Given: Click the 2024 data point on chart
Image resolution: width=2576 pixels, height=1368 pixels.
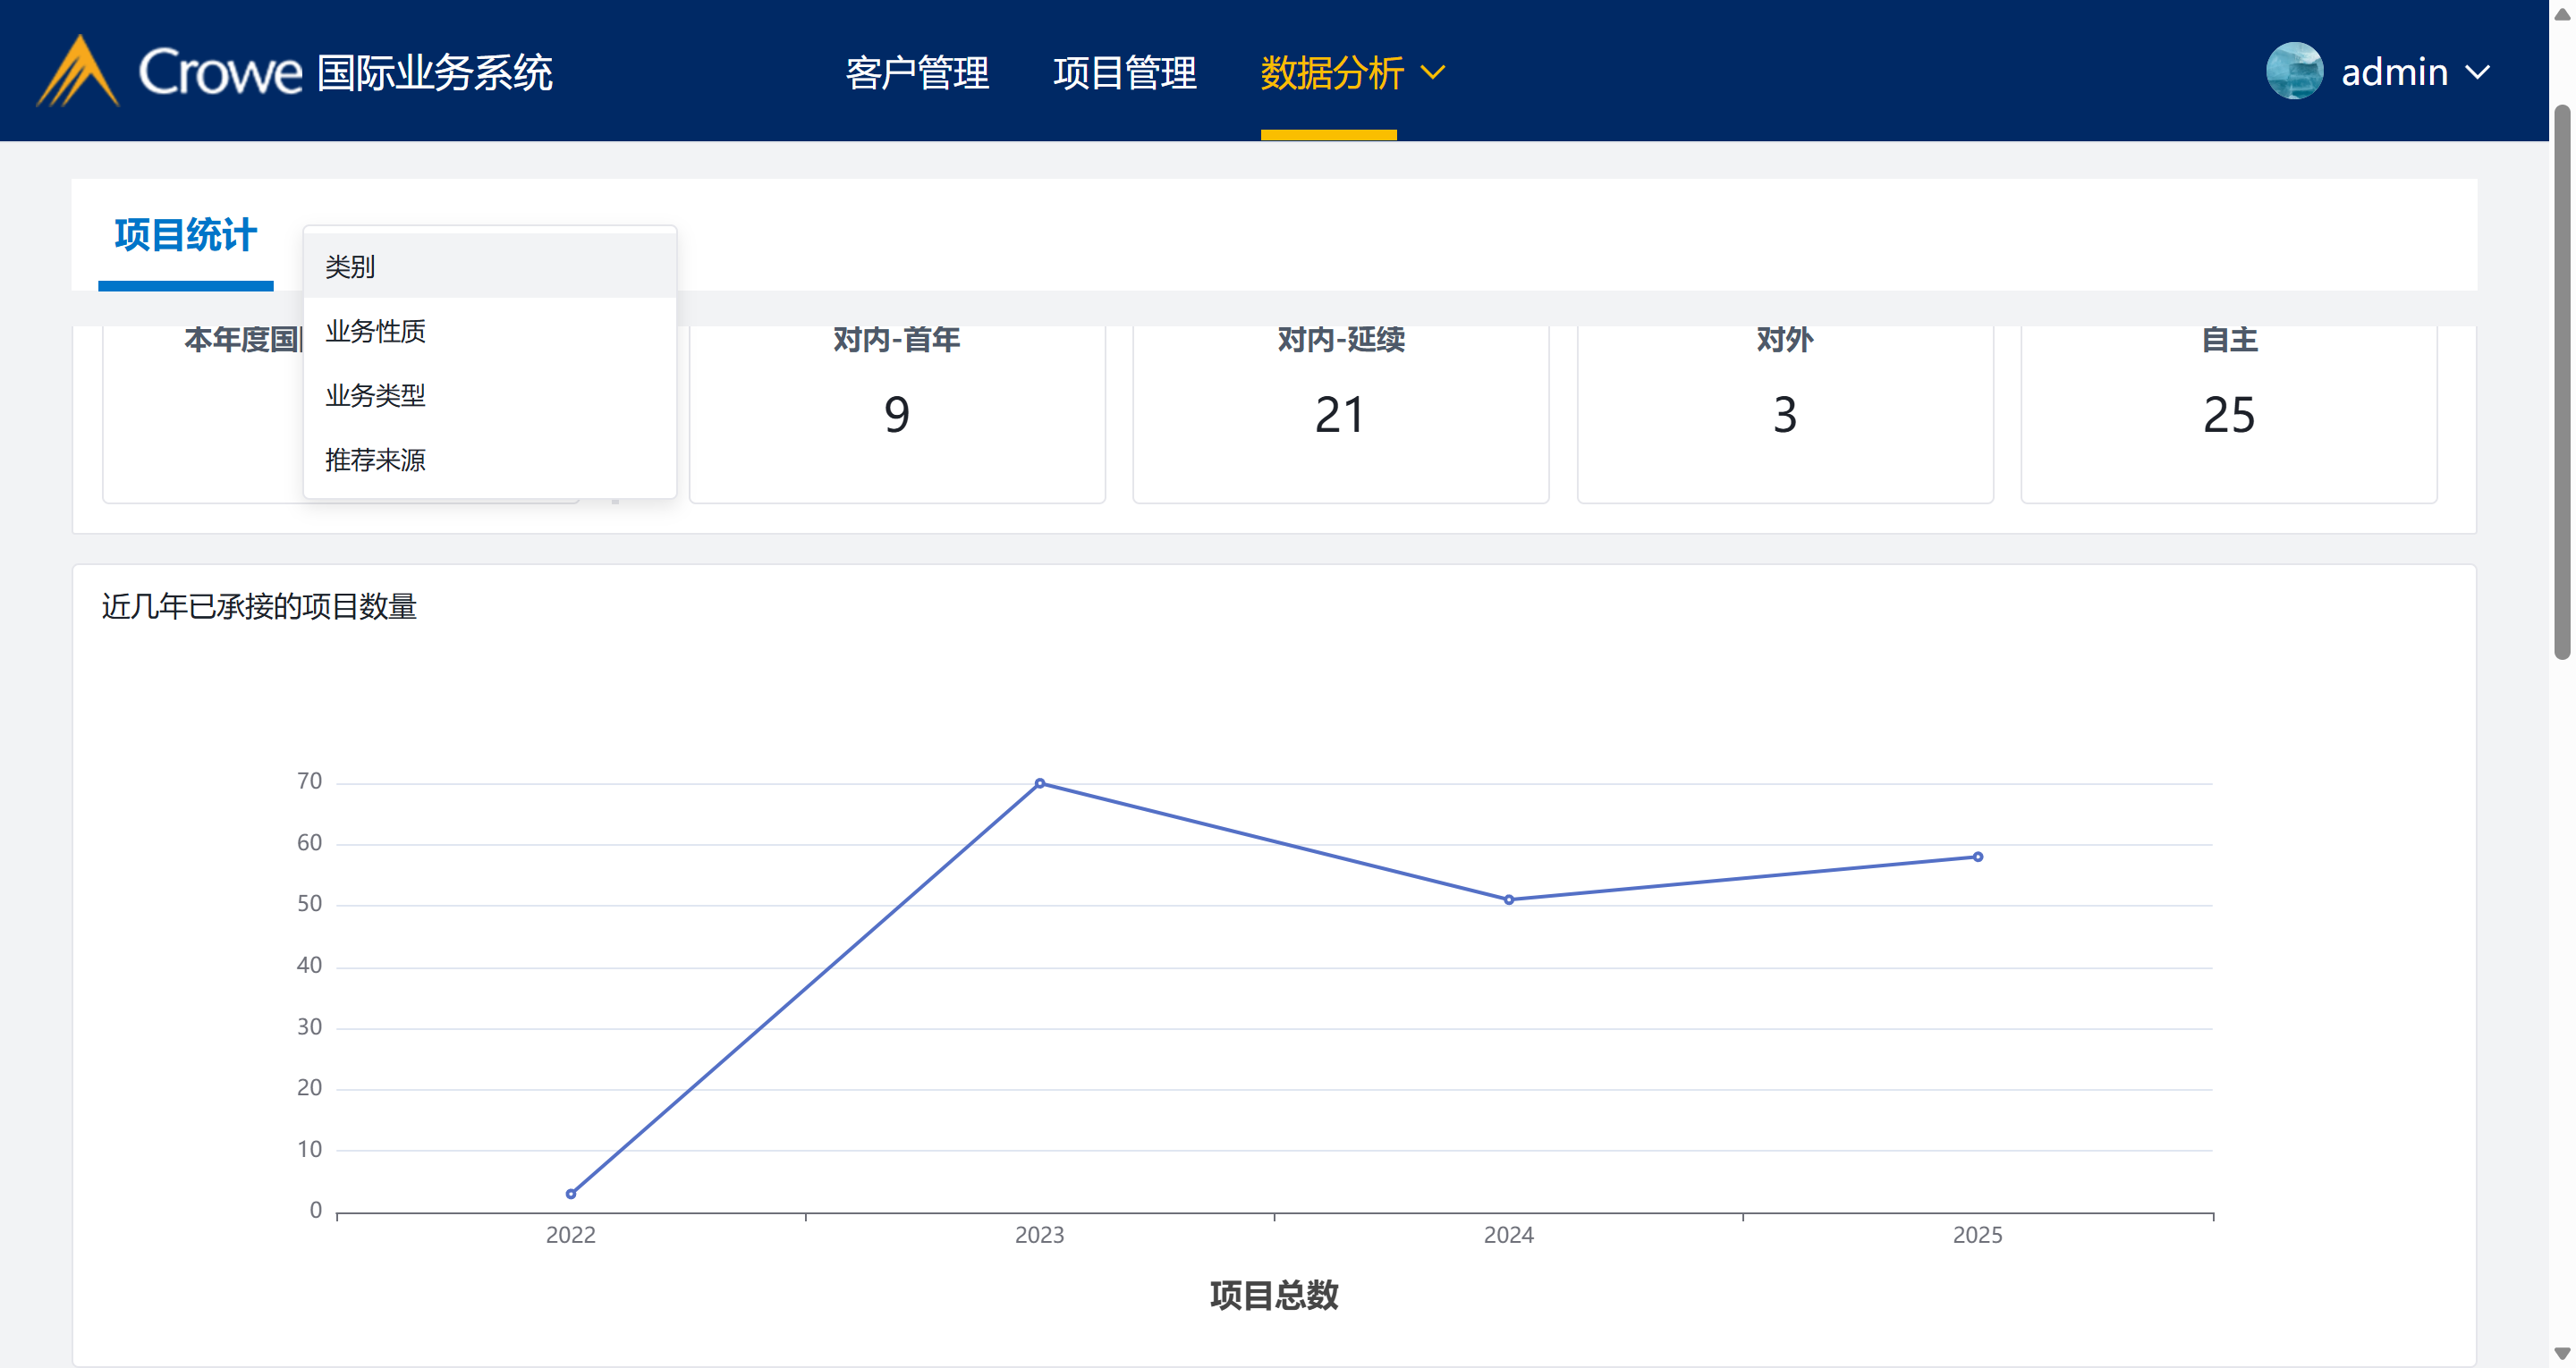Looking at the screenshot, I should 1508,900.
